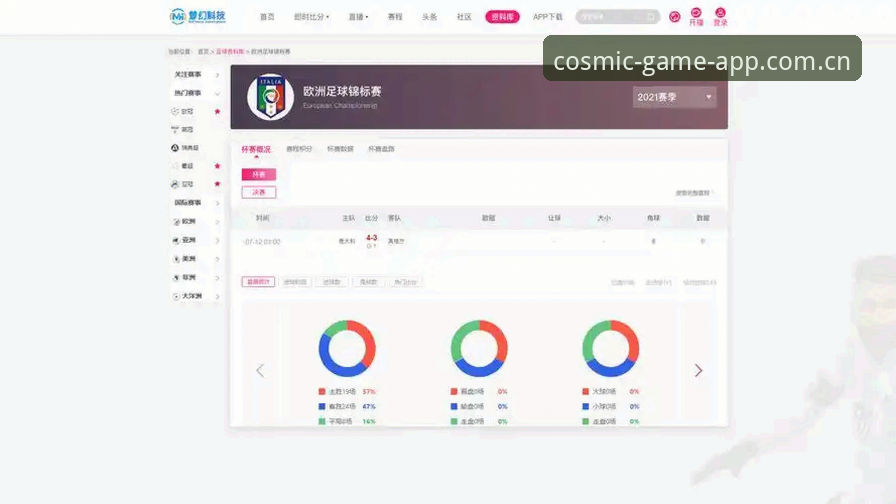The width and height of the screenshot is (896, 504).
Task: Go to 首页 in the top navigation
Action: [267, 17]
